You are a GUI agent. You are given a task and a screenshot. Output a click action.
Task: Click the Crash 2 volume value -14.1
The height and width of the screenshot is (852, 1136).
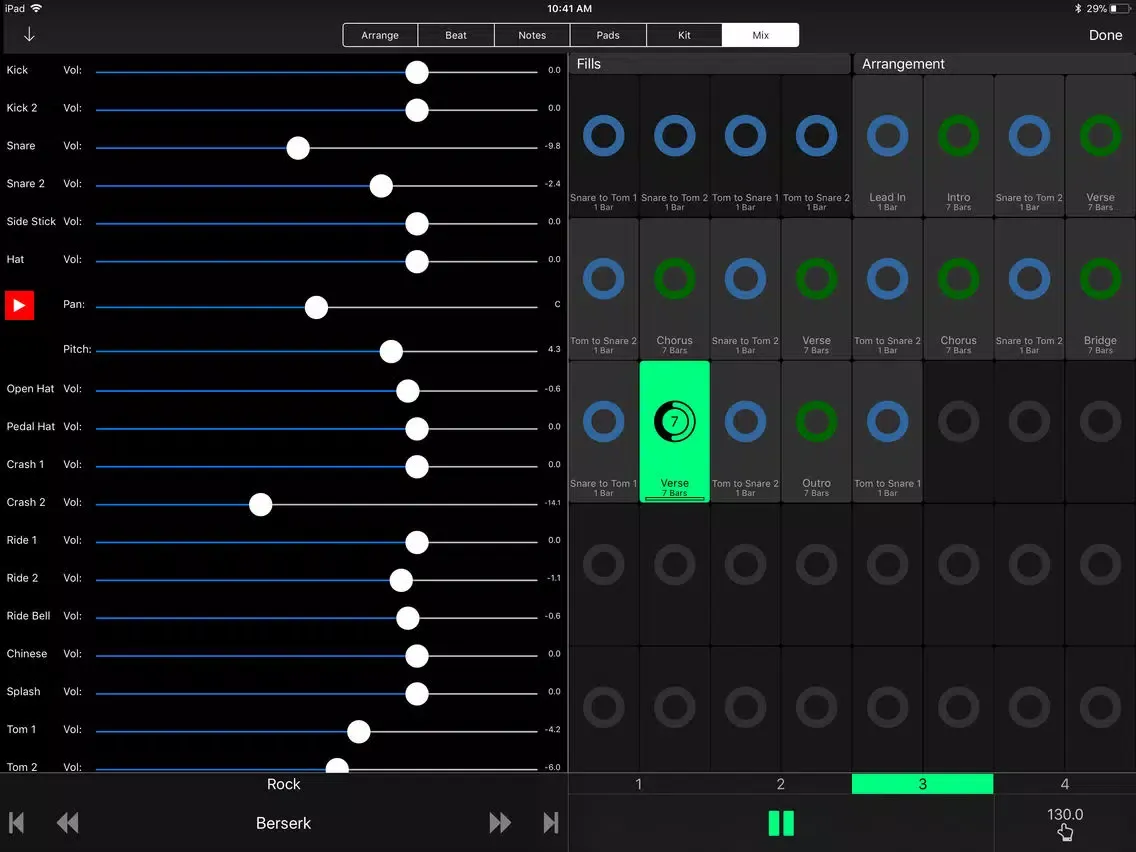(x=553, y=502)
